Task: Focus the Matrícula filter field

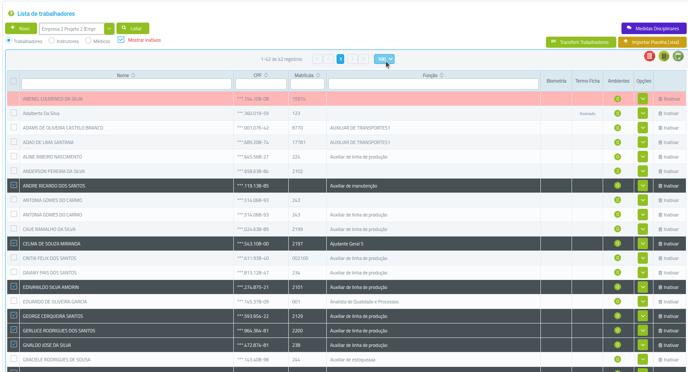Action: (x=308, y=84)
